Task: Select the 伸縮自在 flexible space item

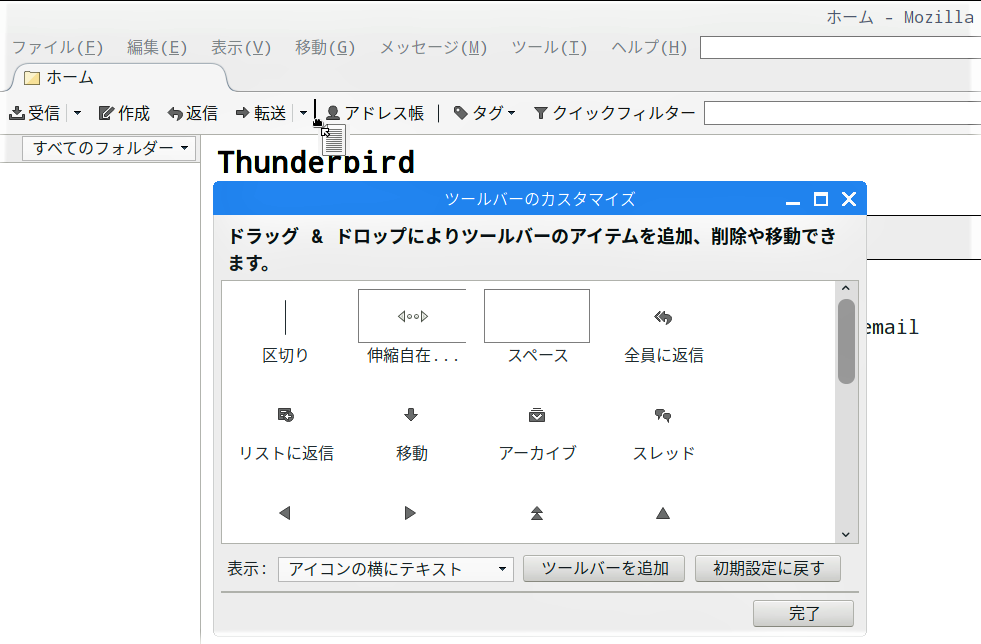Action: point(412,327)
